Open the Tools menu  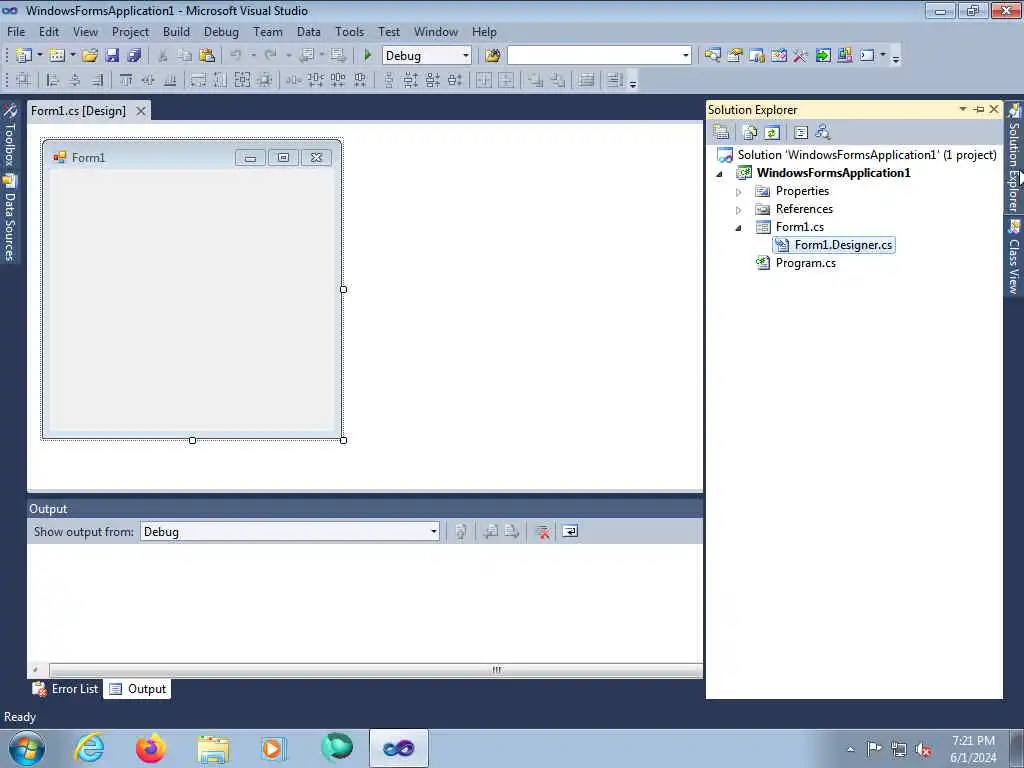[349, 31]
